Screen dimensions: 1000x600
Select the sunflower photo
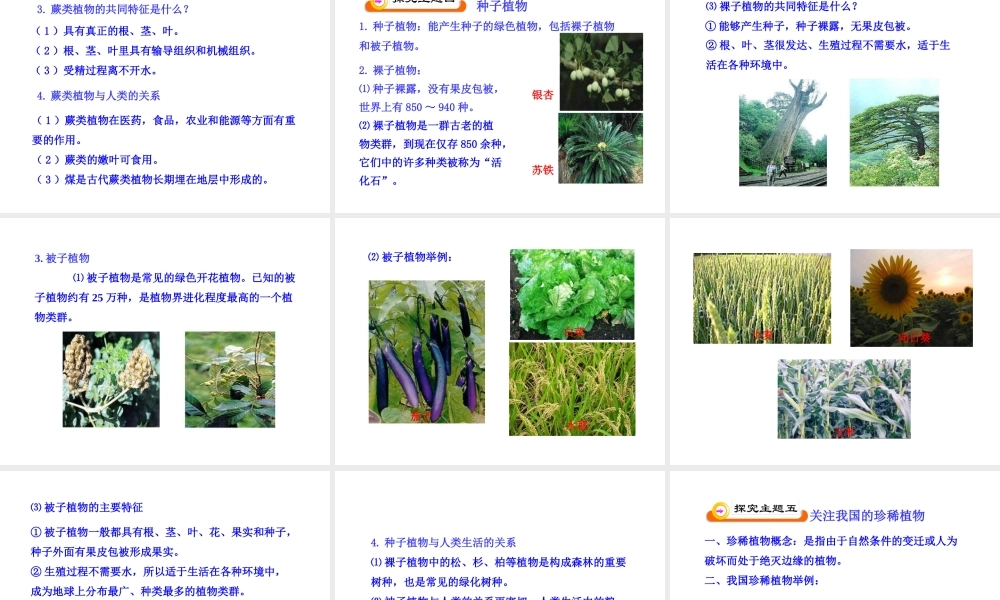pos(911,298)
